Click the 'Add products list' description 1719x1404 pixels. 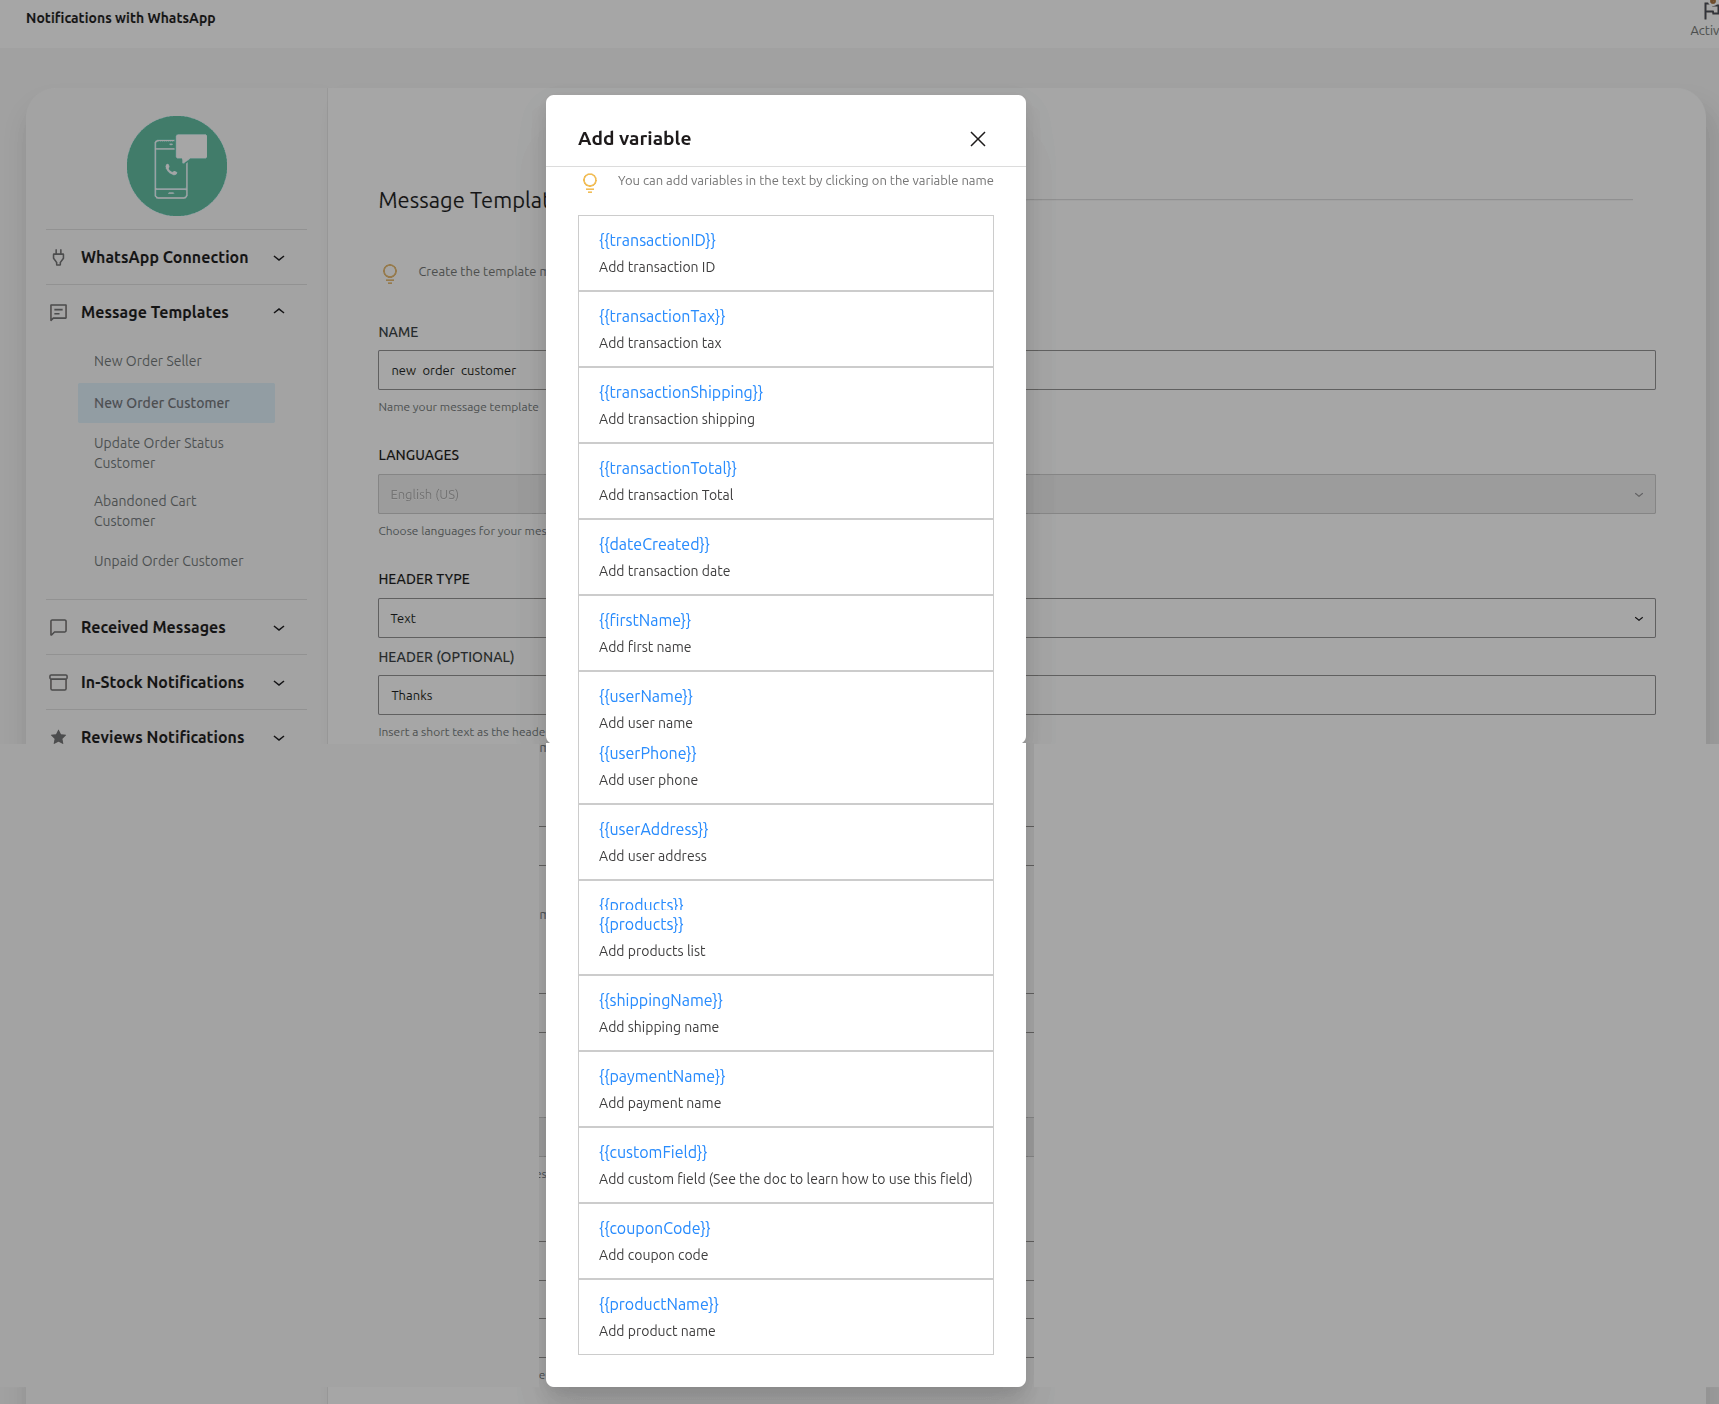[652, 951]
